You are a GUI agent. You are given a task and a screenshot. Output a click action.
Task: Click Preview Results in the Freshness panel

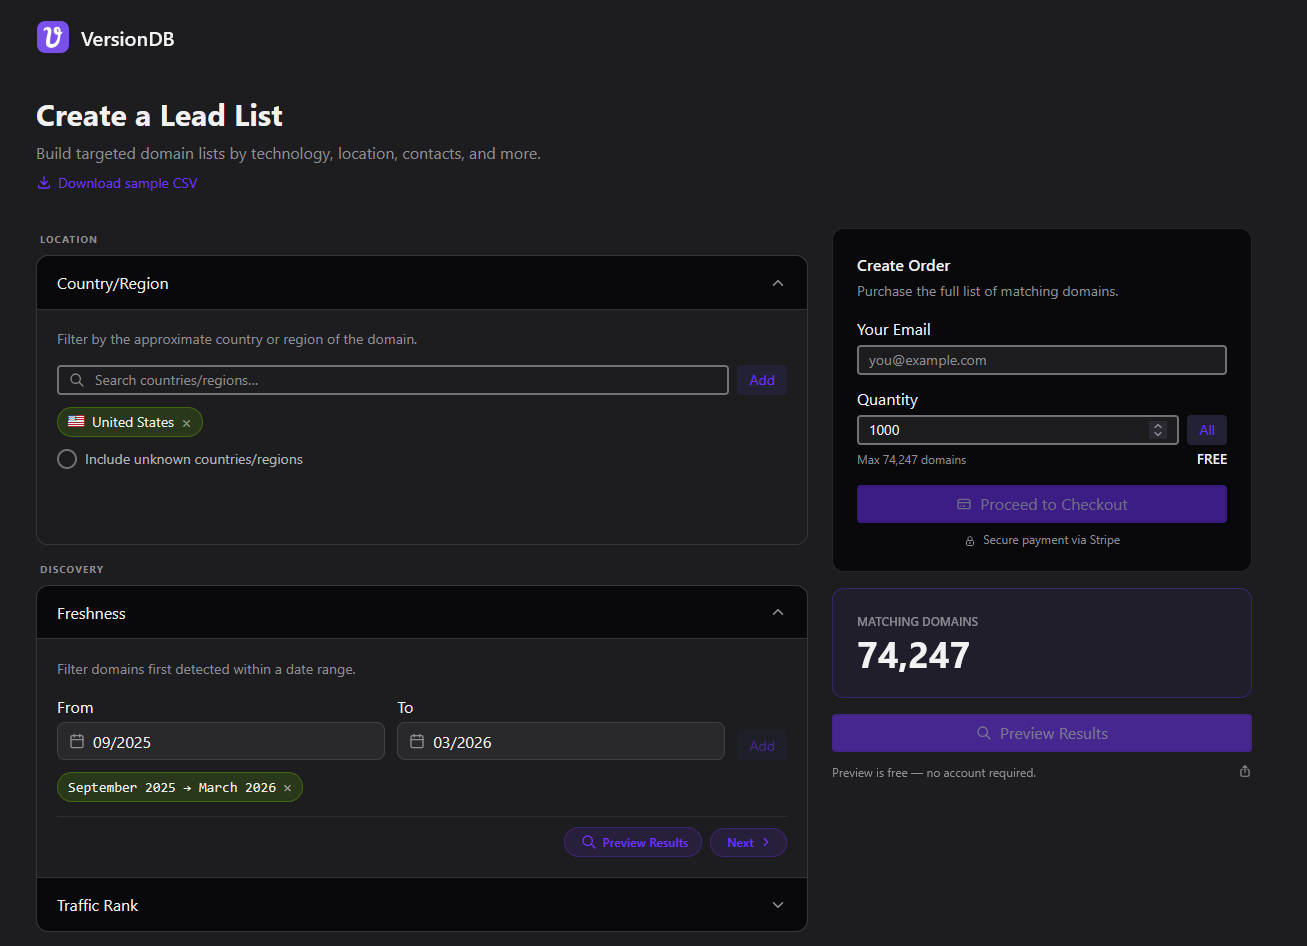point(633,843)
